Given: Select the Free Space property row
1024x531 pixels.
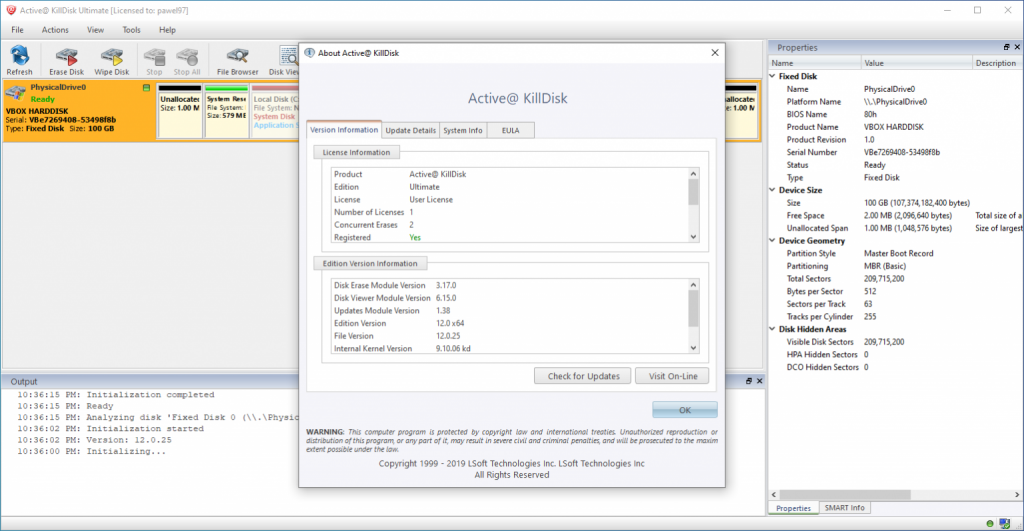Looking at the screenshot, I should click(895, 216).
